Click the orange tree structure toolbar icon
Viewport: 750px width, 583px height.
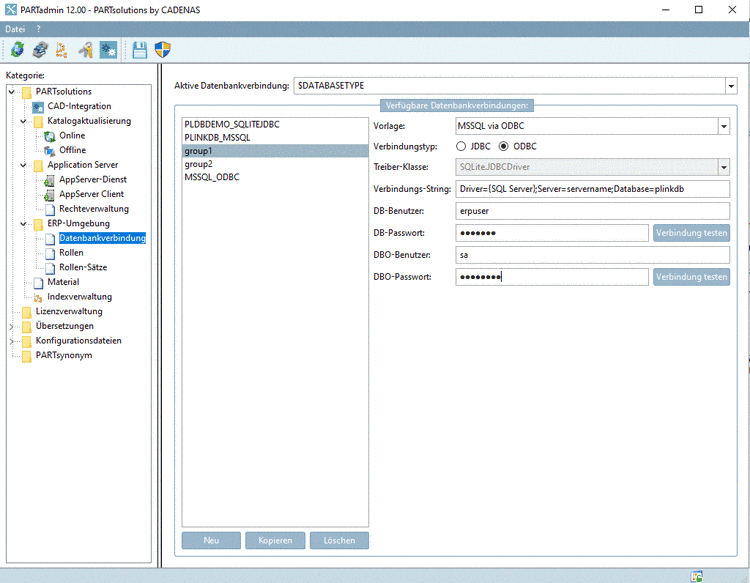(x=62, y=50)
